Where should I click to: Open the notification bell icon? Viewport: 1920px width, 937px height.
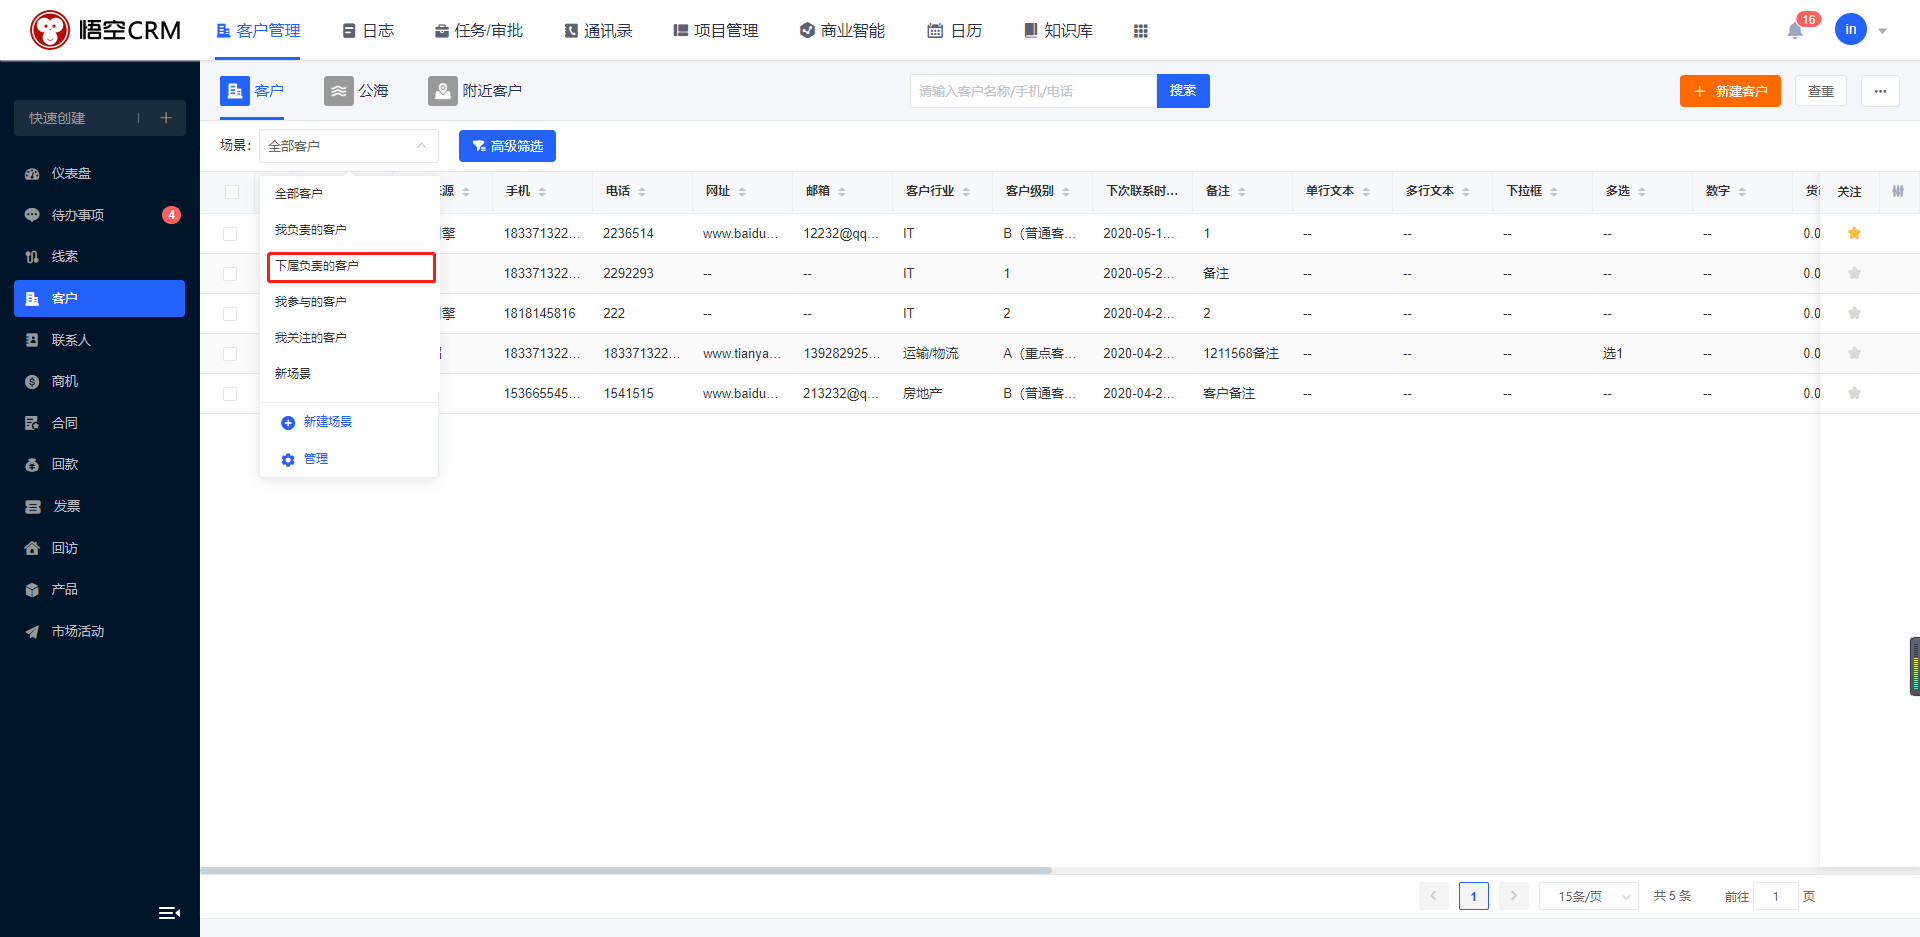(1795, 31)
